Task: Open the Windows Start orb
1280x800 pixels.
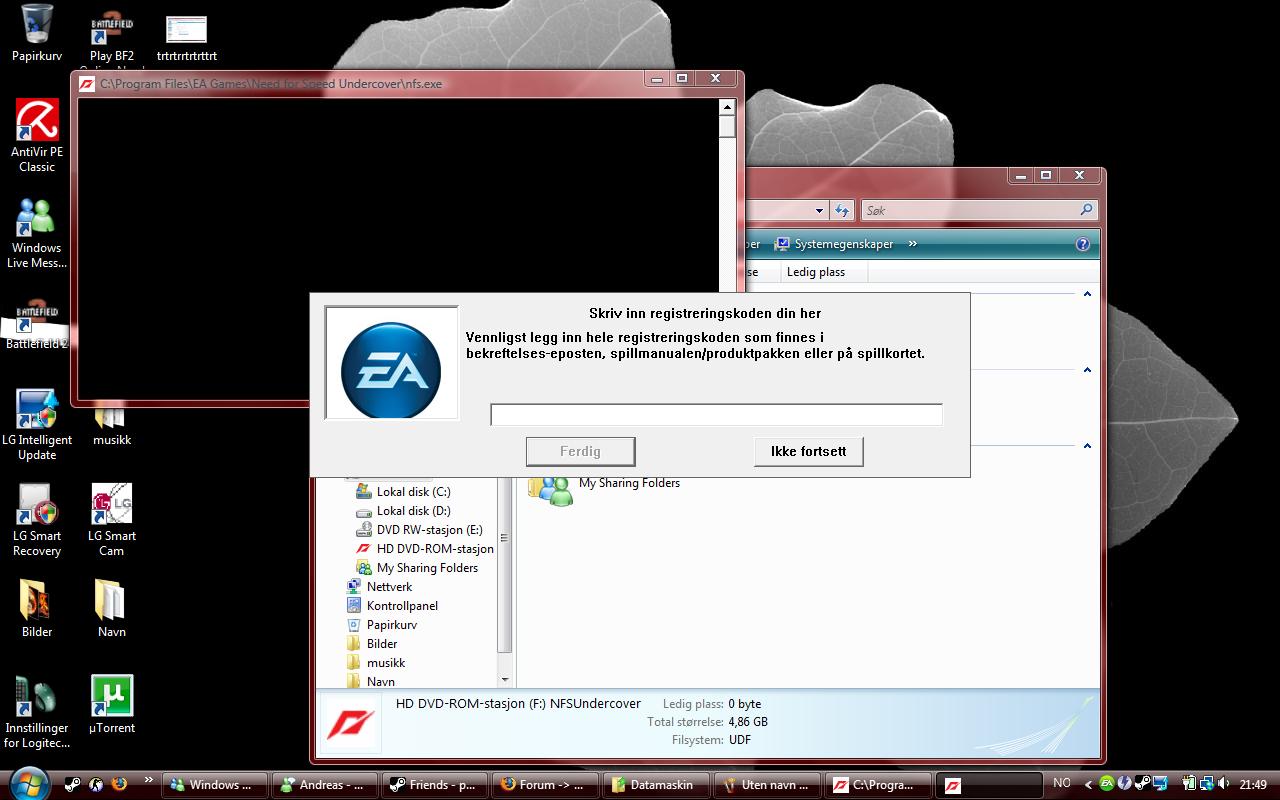Action: (27, 783)
